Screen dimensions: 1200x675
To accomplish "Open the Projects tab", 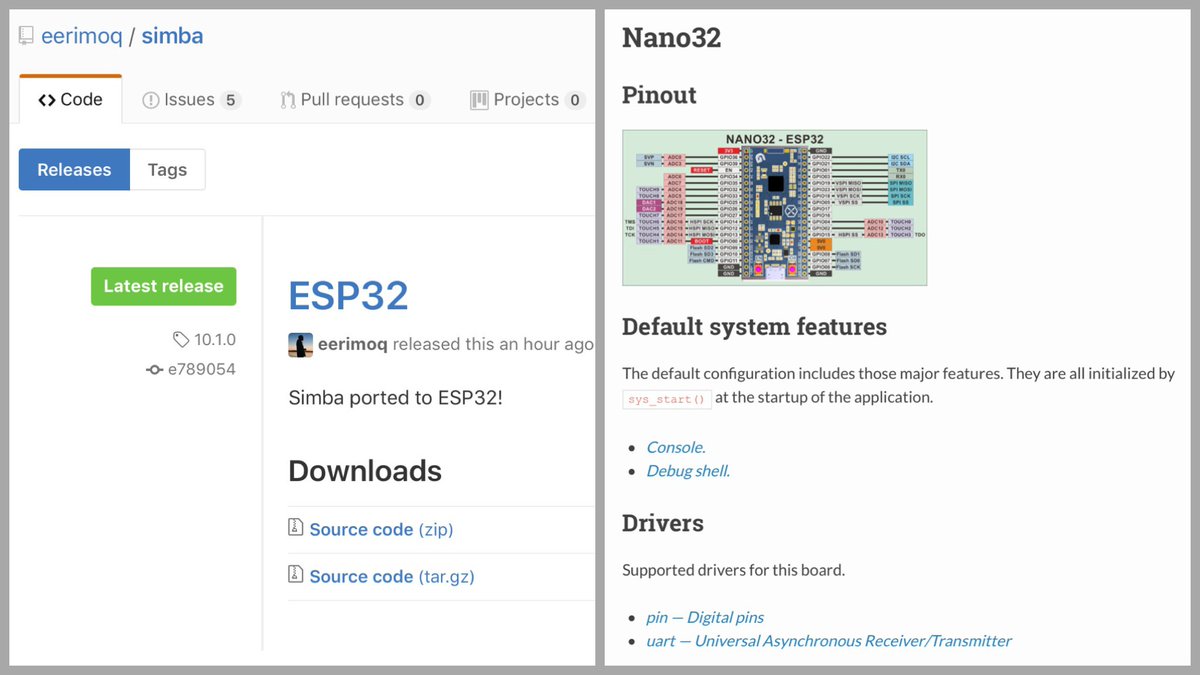I will 525,99.
